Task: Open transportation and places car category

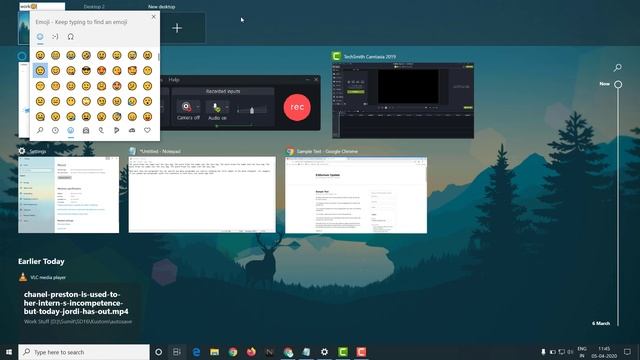Action: pos(132,130)
